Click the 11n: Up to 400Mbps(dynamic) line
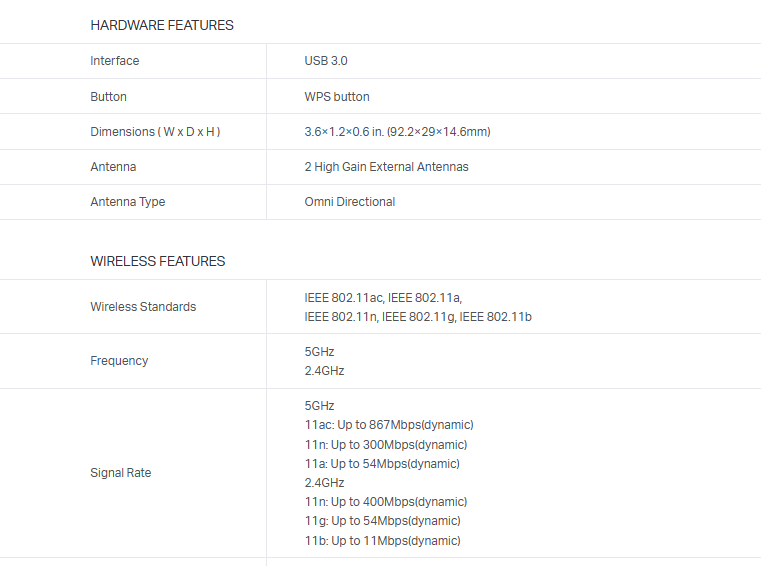The height and width of the screenshot is (566, 762). tap(386, 502)
